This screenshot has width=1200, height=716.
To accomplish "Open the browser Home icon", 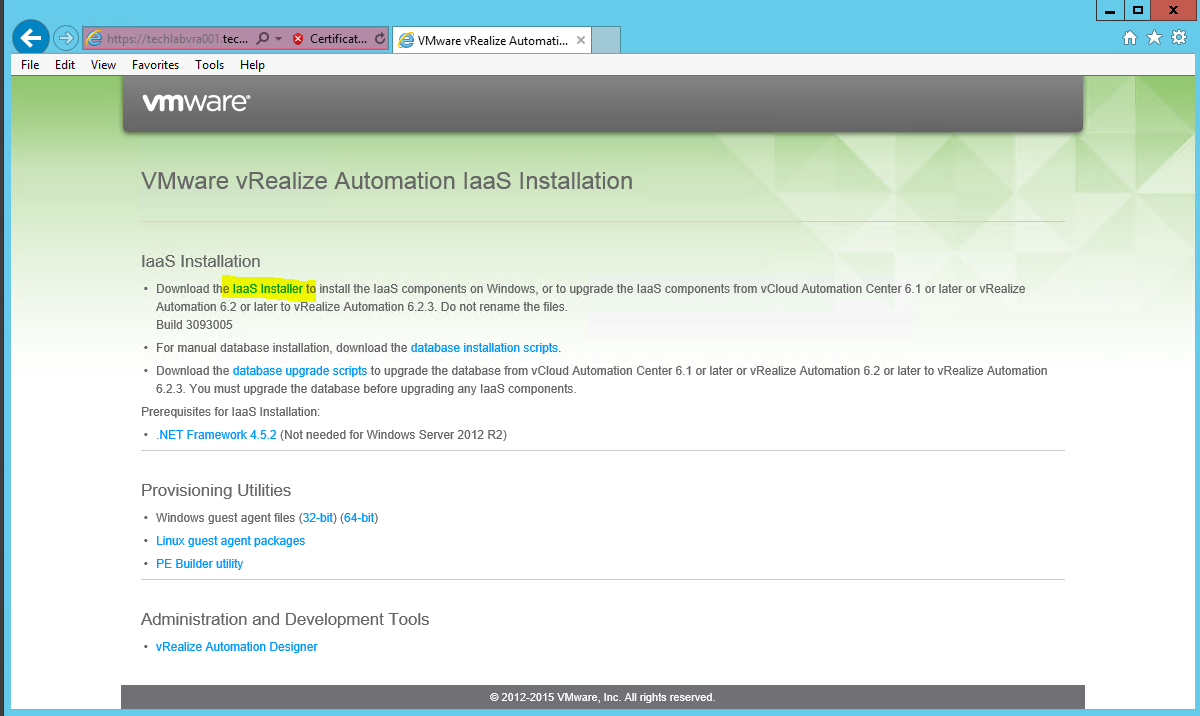I will coord(1130,38).
